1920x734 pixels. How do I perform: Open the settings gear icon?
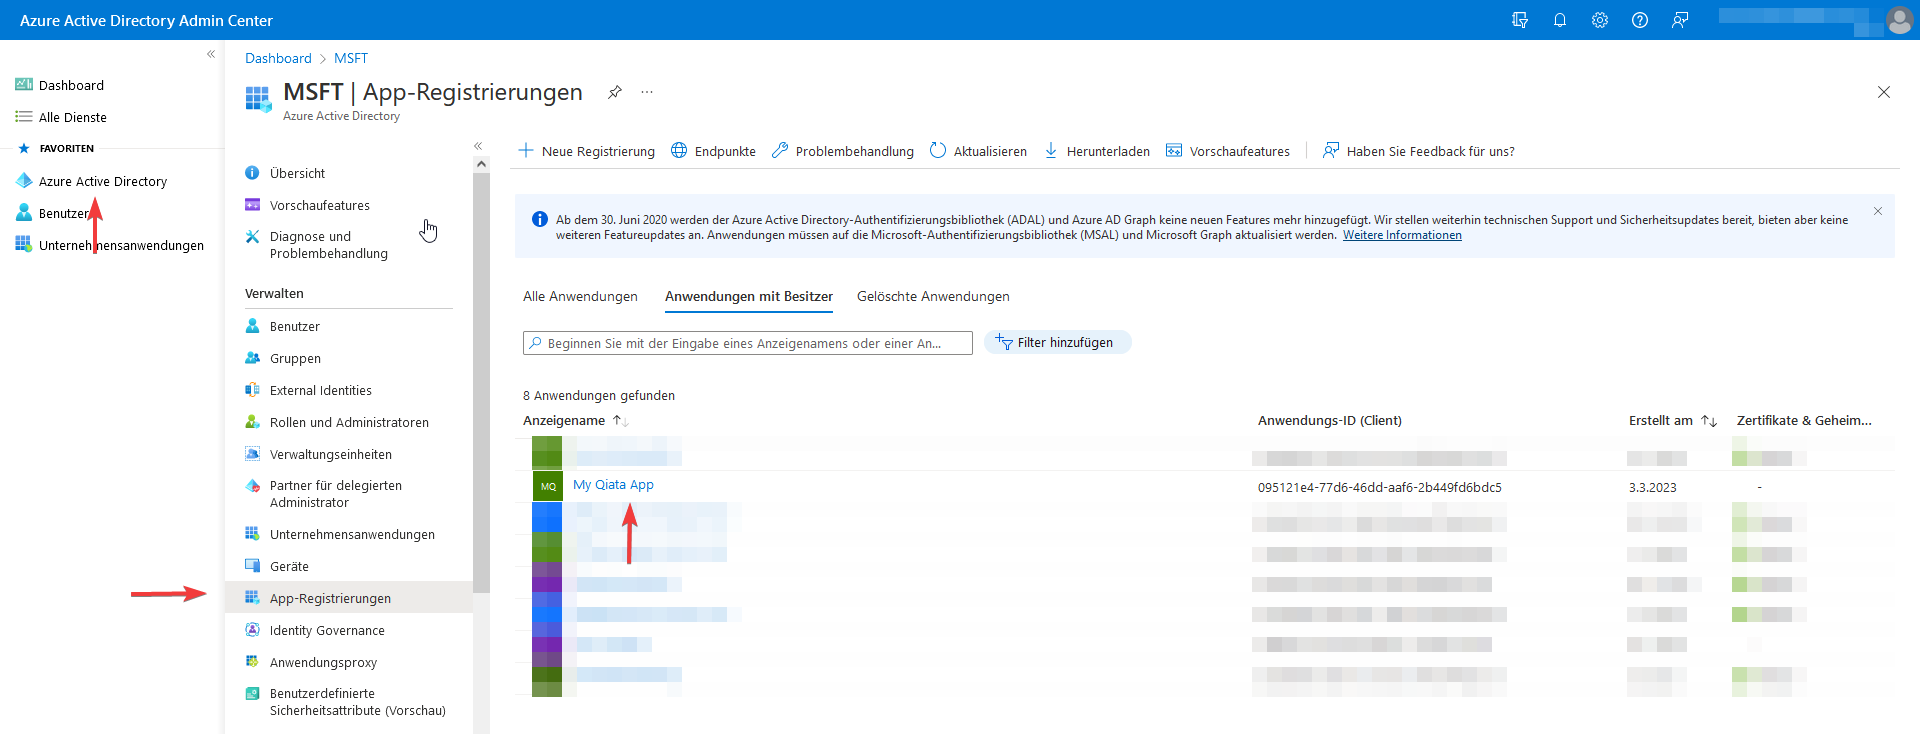tap(1599, 20)
